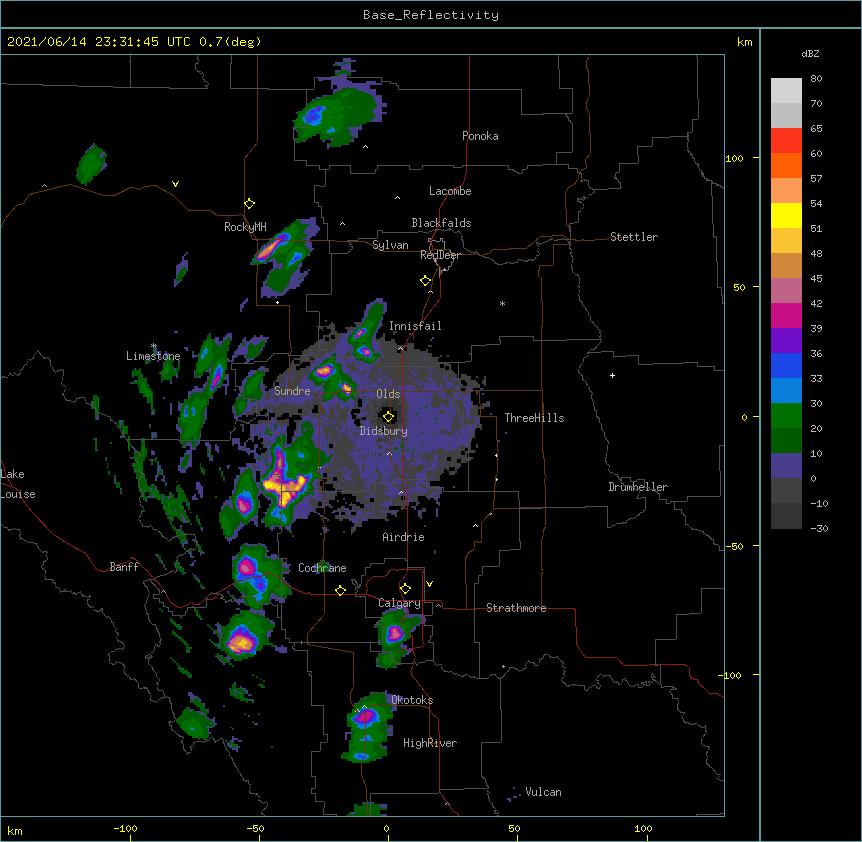Pick the red 65 dBZ legend swatch
Viewport: 862px width, 842px height.
786,141
